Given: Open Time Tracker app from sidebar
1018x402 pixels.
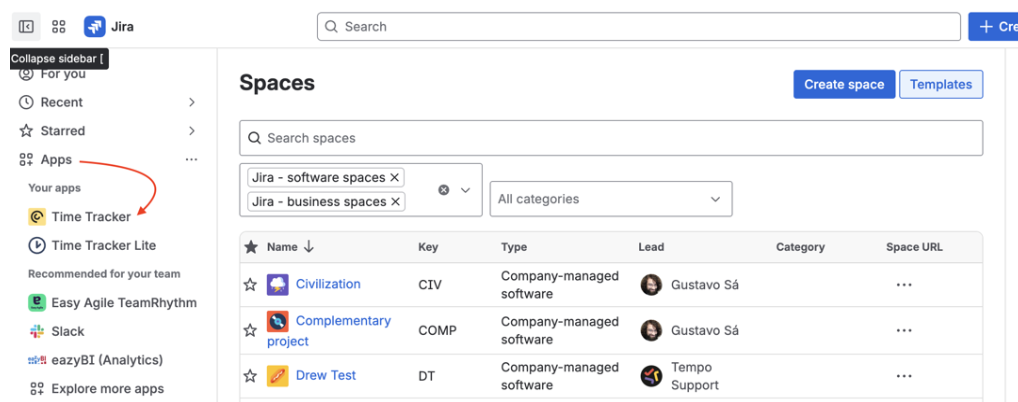Looking at the screenshot, I should (x=90, y=217).
